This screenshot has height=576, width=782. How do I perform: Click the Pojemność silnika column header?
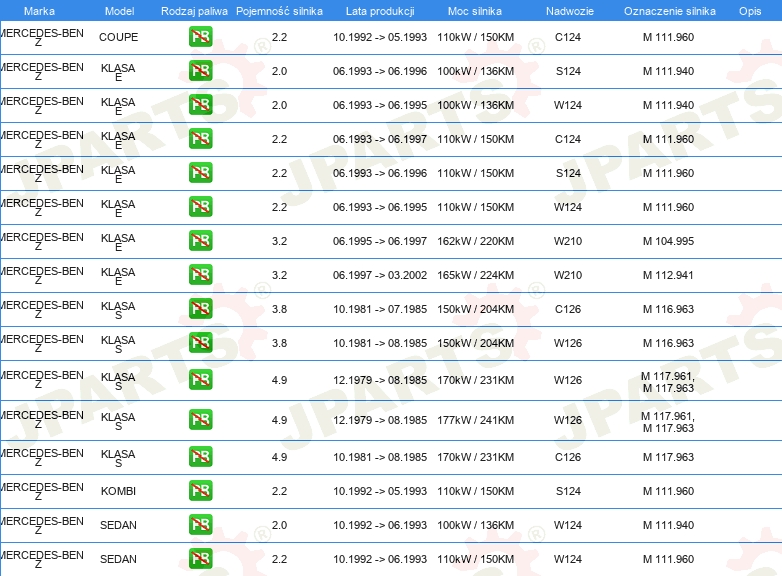point(279,11)
